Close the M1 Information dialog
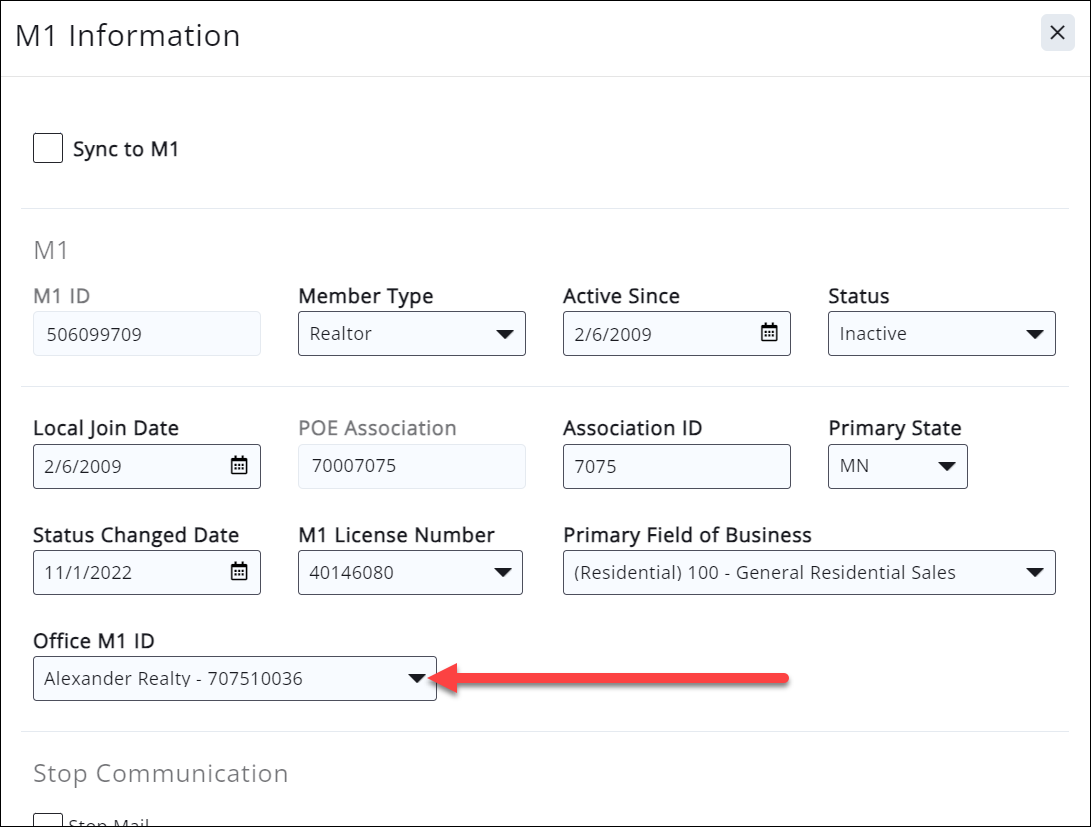The width and height of the screenshot is (1091, 827). 1057,33
